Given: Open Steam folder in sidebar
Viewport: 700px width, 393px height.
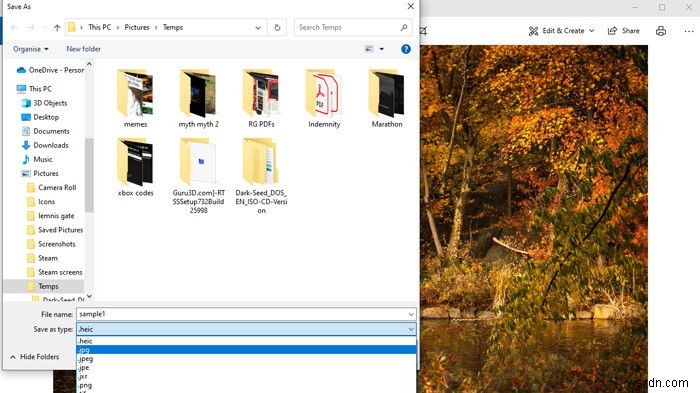Looking at the screenshot, I should [42, 258].
